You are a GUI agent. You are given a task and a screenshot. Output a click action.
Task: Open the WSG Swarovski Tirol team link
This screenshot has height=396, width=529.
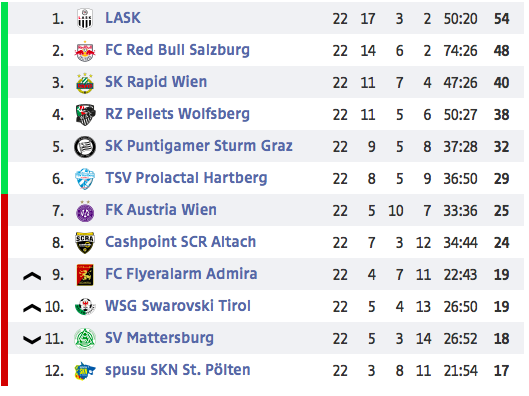point(178,306)
